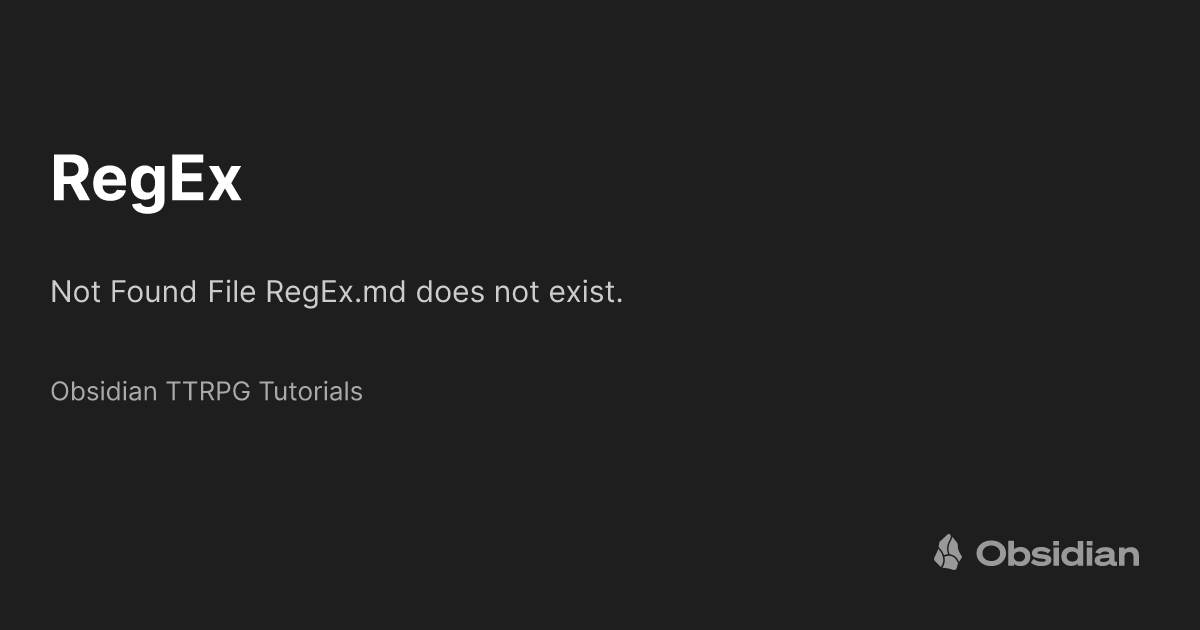The image size is (1200, 630).
Task: Click the 'does not exist.' phrase
Action: (x=520, y=292)
